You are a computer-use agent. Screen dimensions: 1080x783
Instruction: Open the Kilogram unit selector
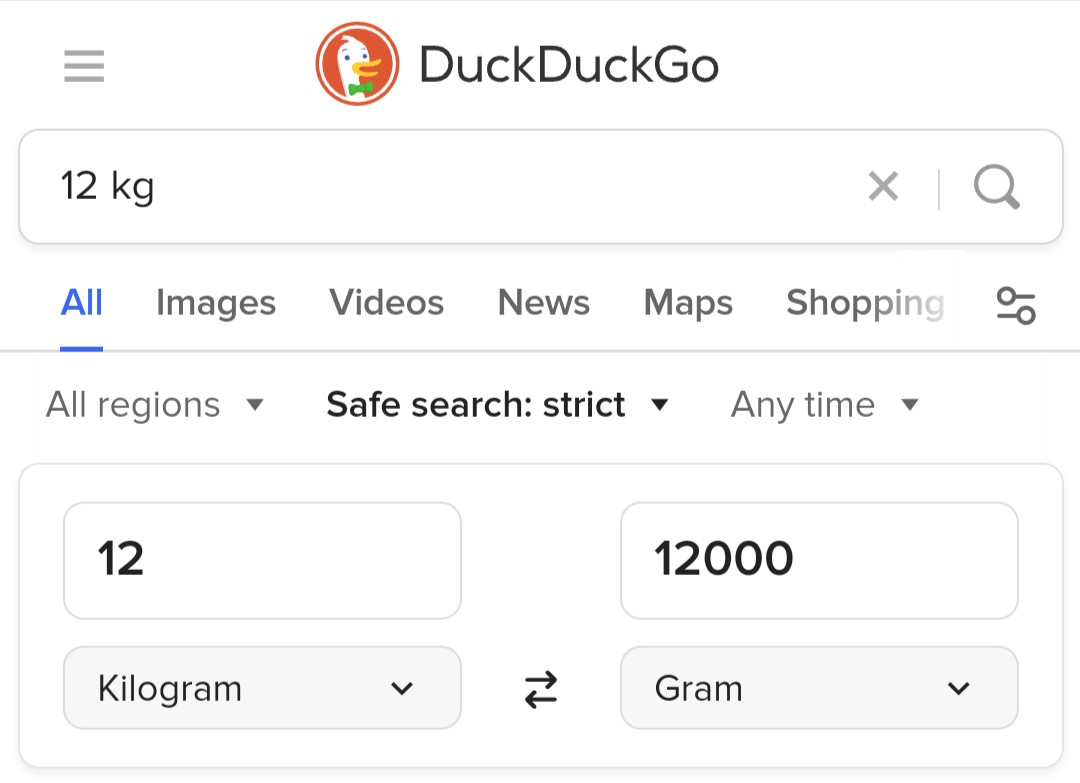tap(262, 688)
